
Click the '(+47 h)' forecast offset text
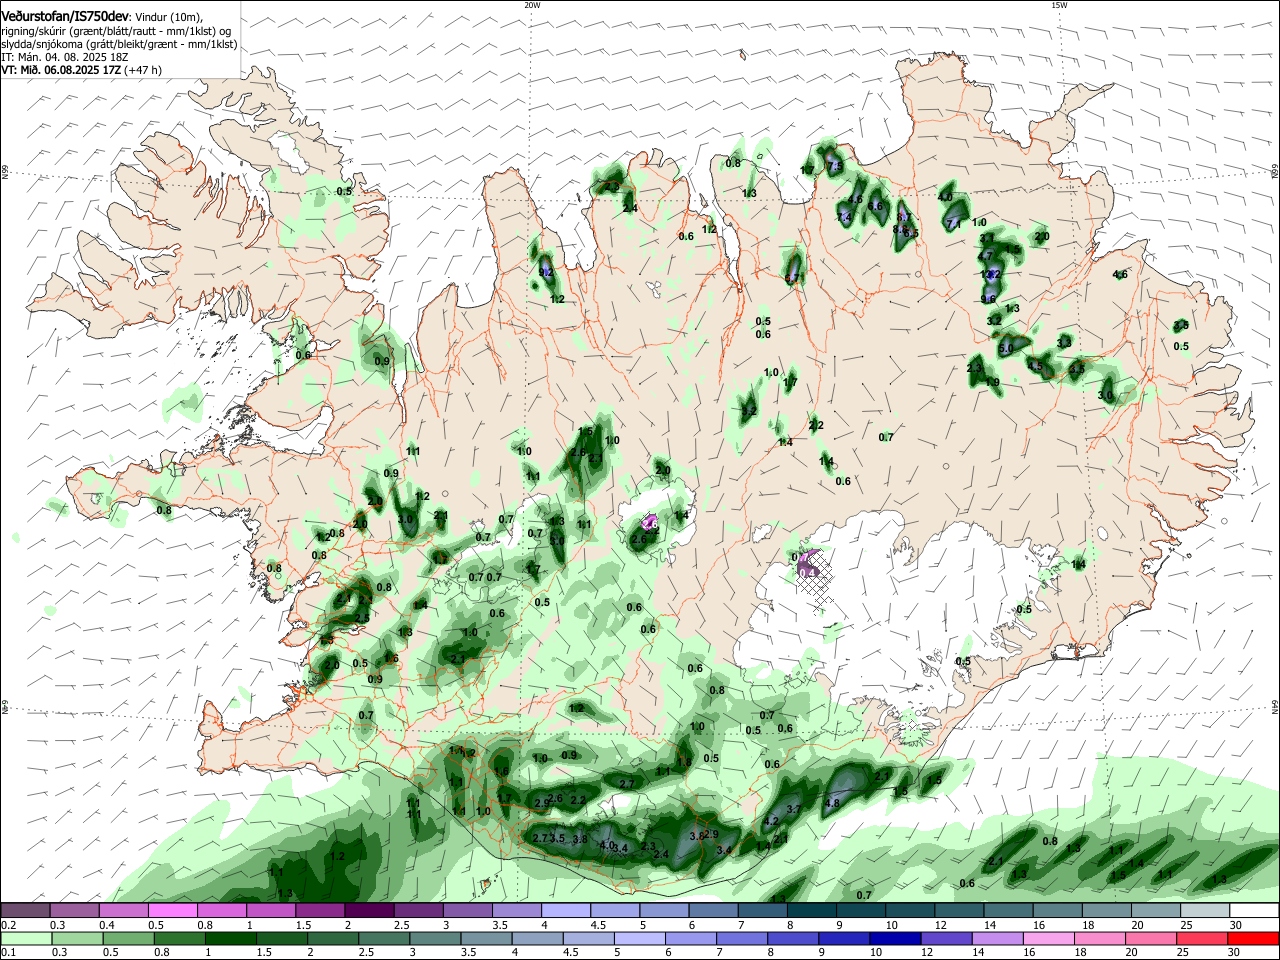tap(142, 70)
